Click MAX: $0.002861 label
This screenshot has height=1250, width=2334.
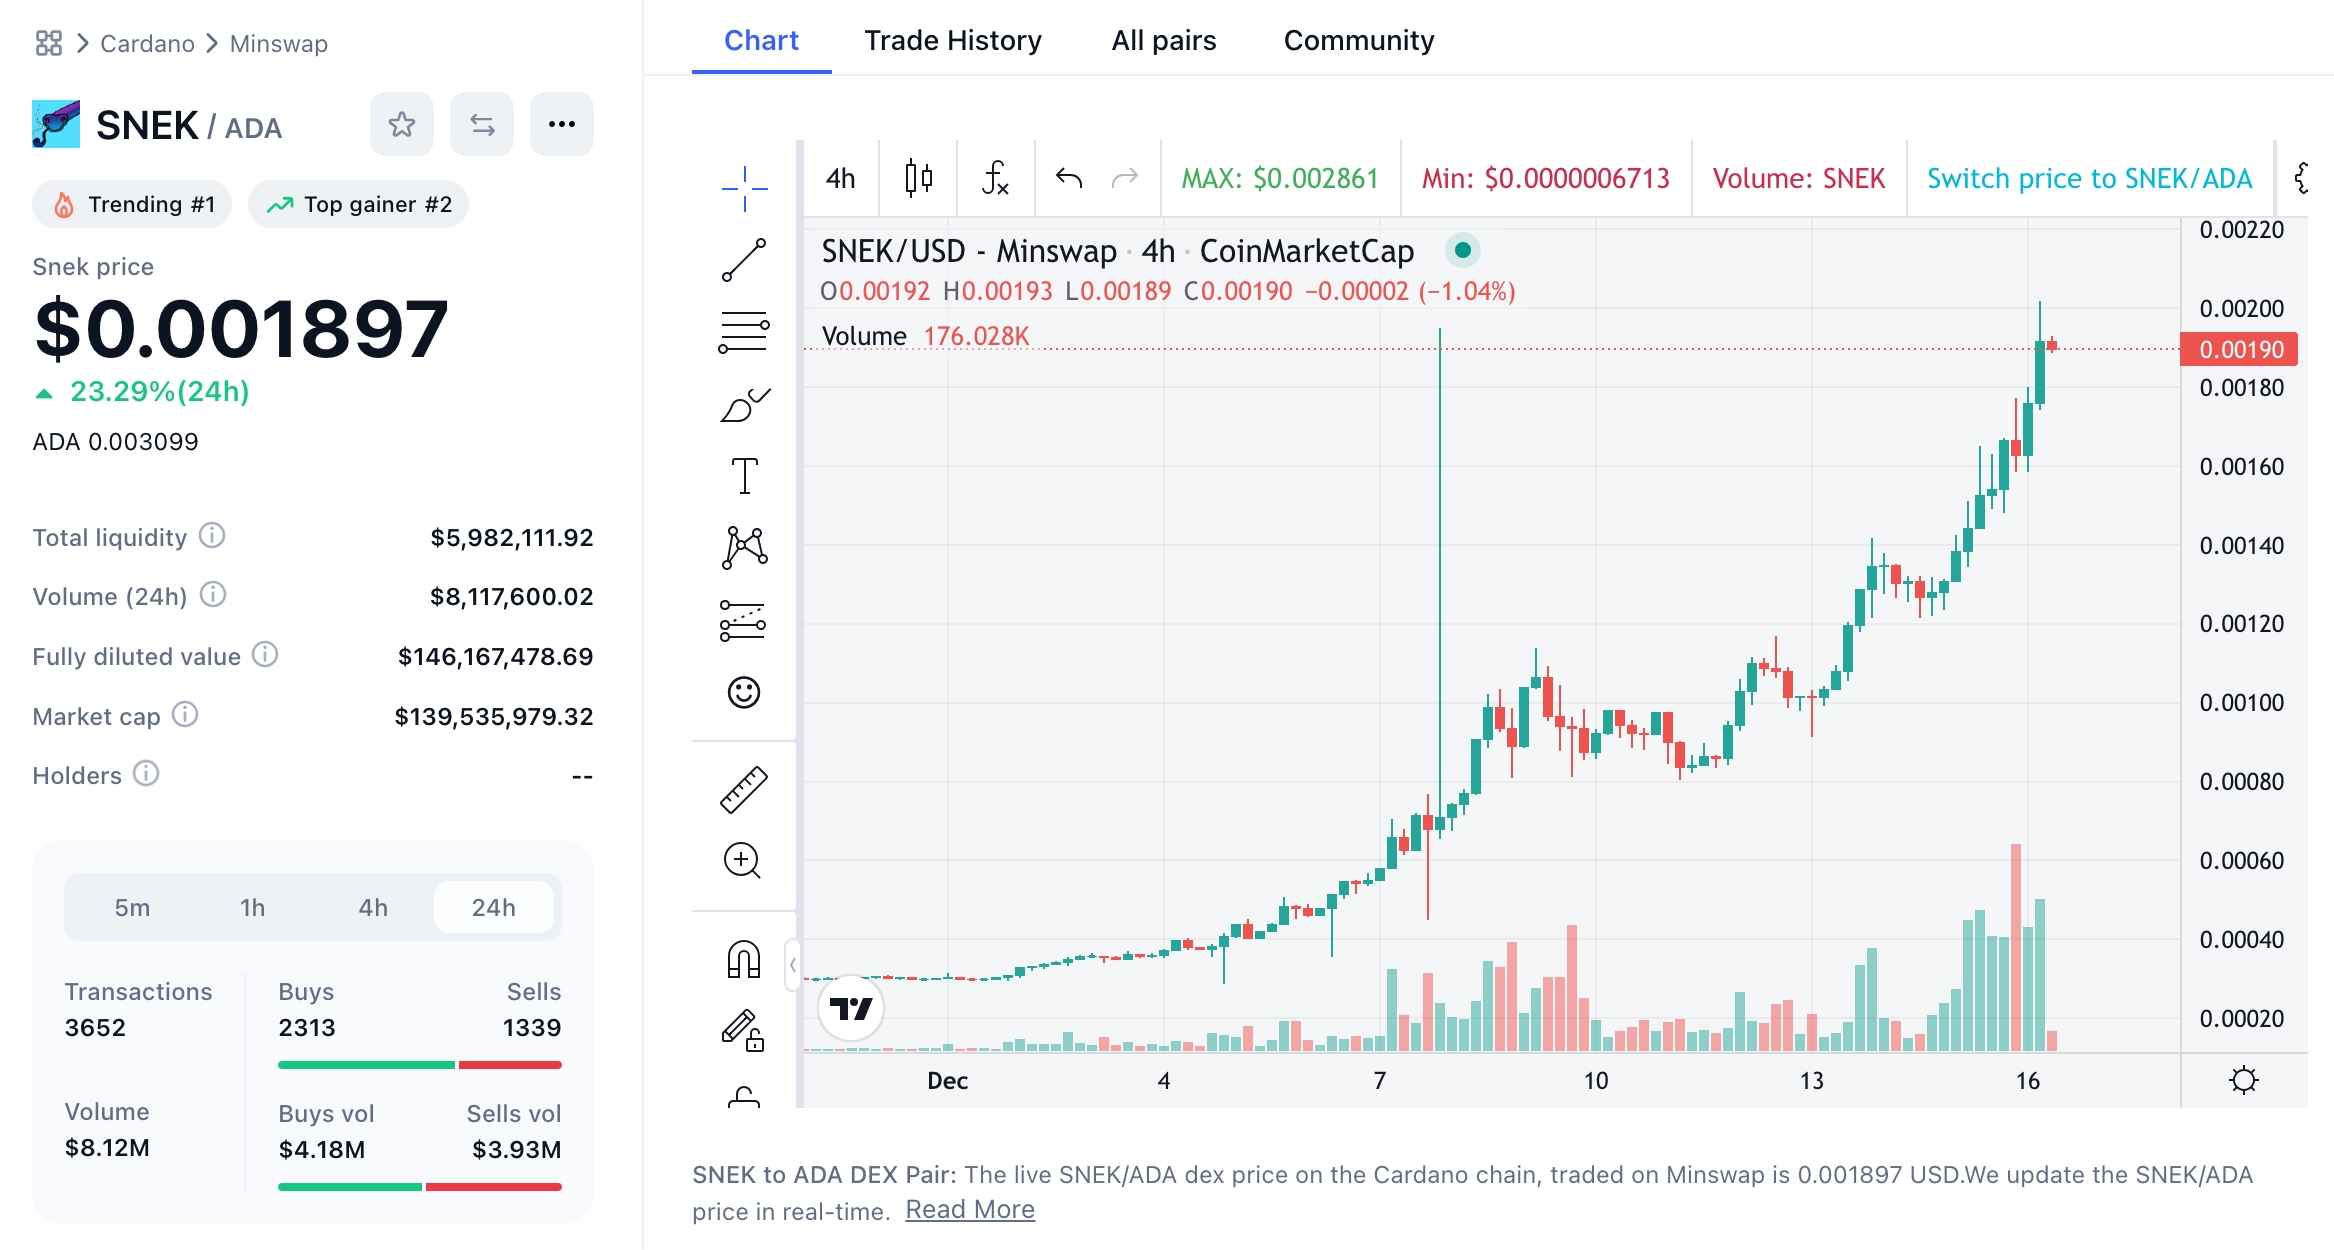click(x=1280, y=179)
